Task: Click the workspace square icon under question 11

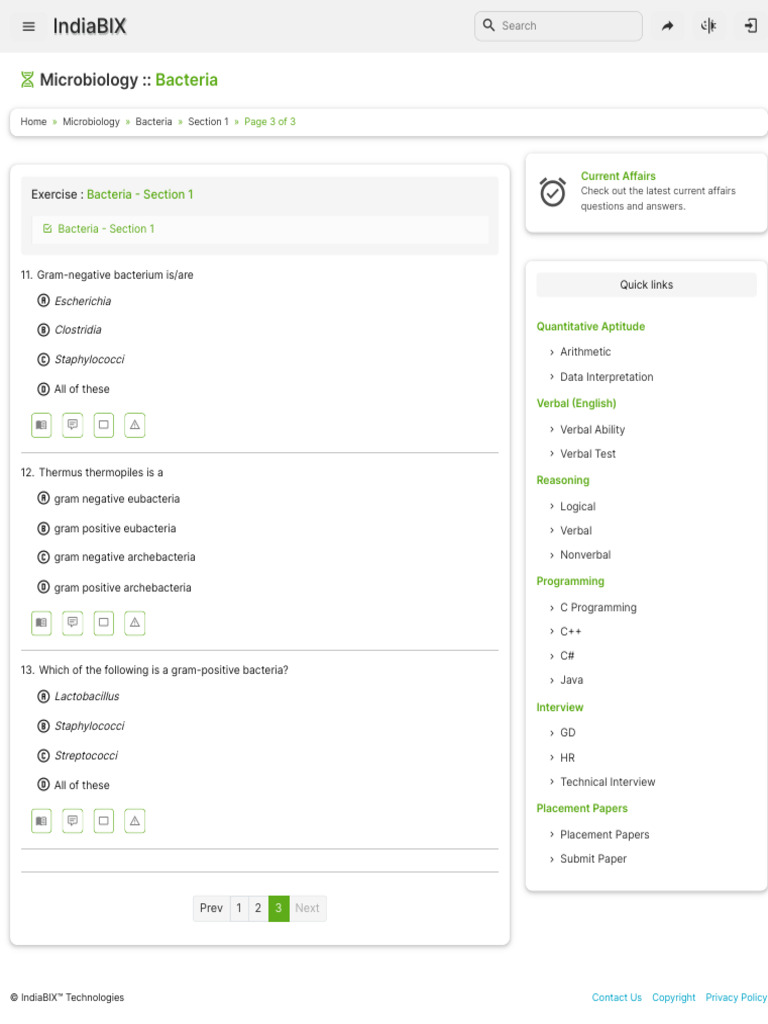Action: (103, 425)
